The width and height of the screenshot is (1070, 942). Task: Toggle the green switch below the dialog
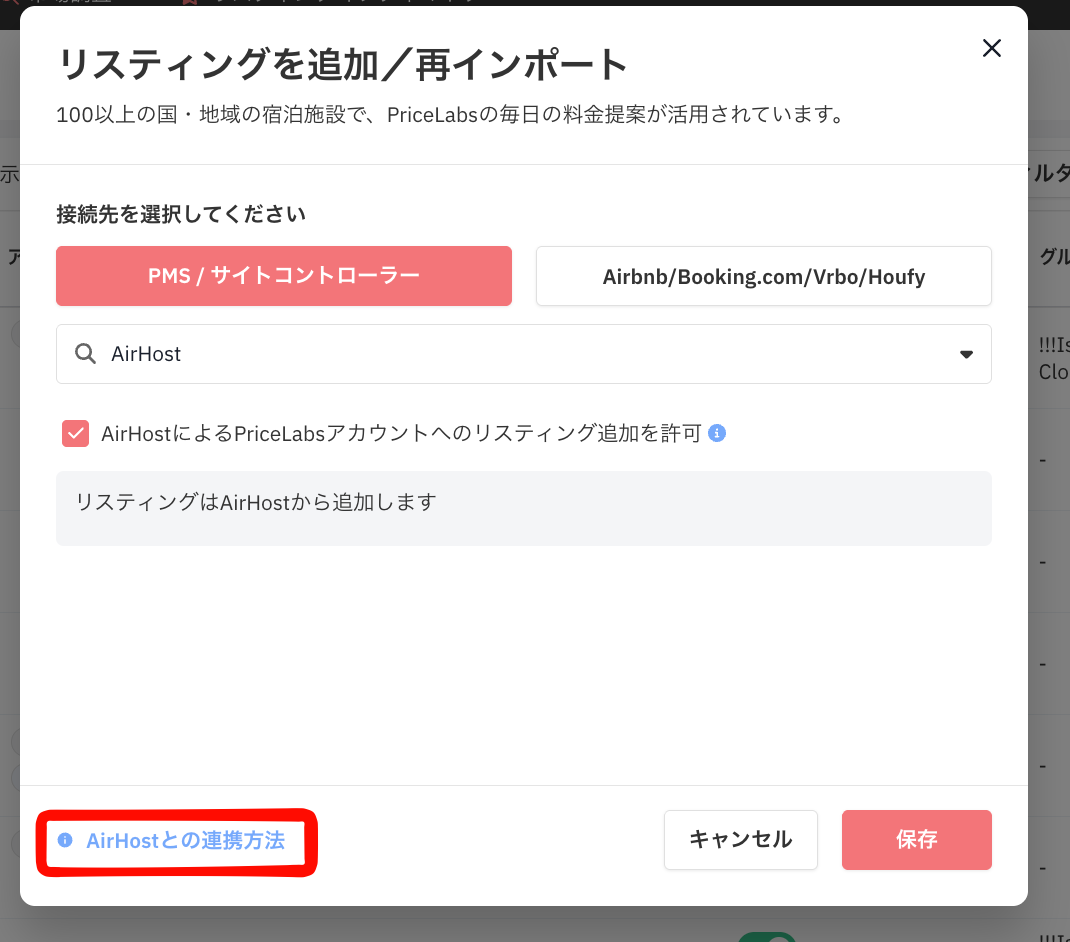pyautogui.click(x=767, y=937)
